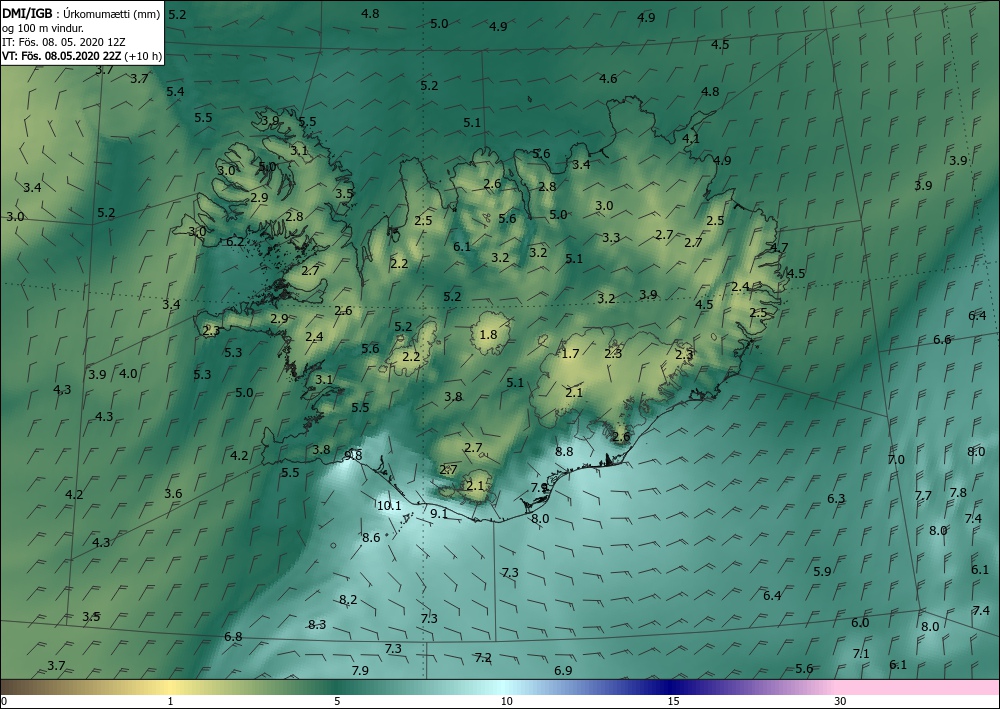The image size is (1000, 709).
Task: Click the 7.2 value at the bottom center
Action: click(x=483, y=657)
